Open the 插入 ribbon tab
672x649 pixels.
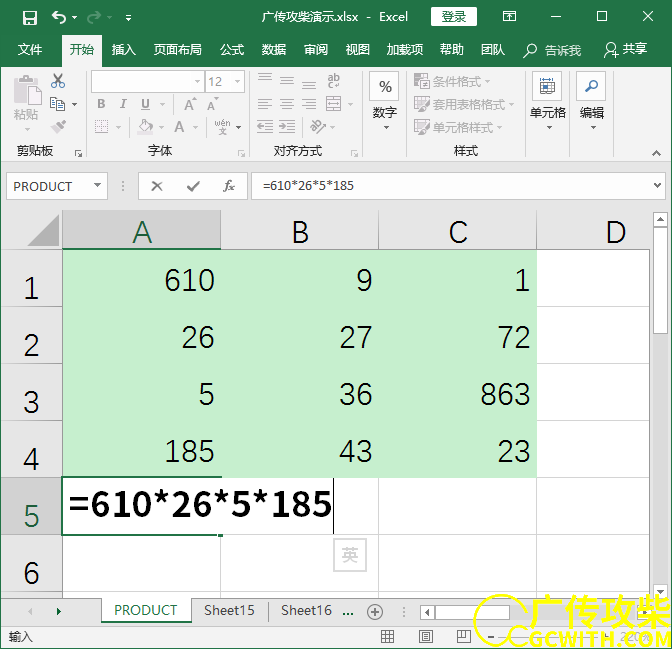[123, 49]
